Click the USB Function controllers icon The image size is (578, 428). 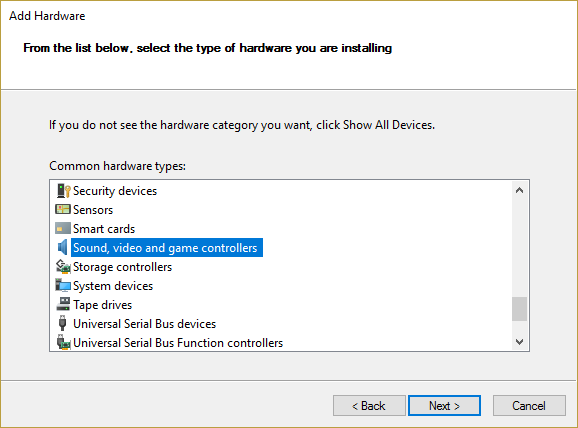[x=63, y=343]
